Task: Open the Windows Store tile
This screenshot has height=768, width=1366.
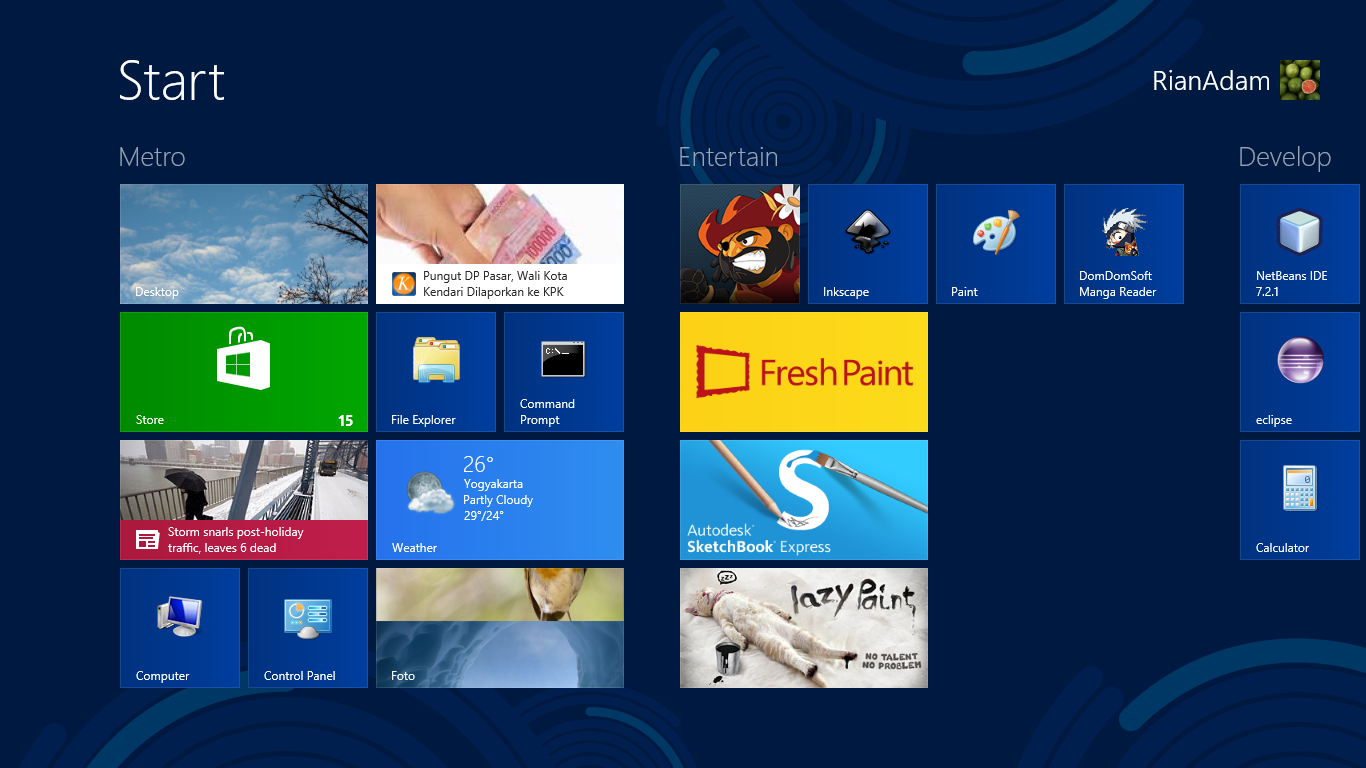Action: pyautogui.click(x=244, y=372)
